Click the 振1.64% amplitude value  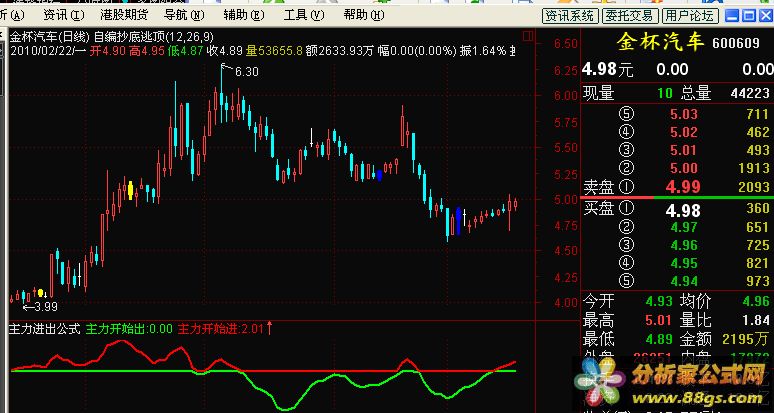pyautogui.click(x=483, y=50)
